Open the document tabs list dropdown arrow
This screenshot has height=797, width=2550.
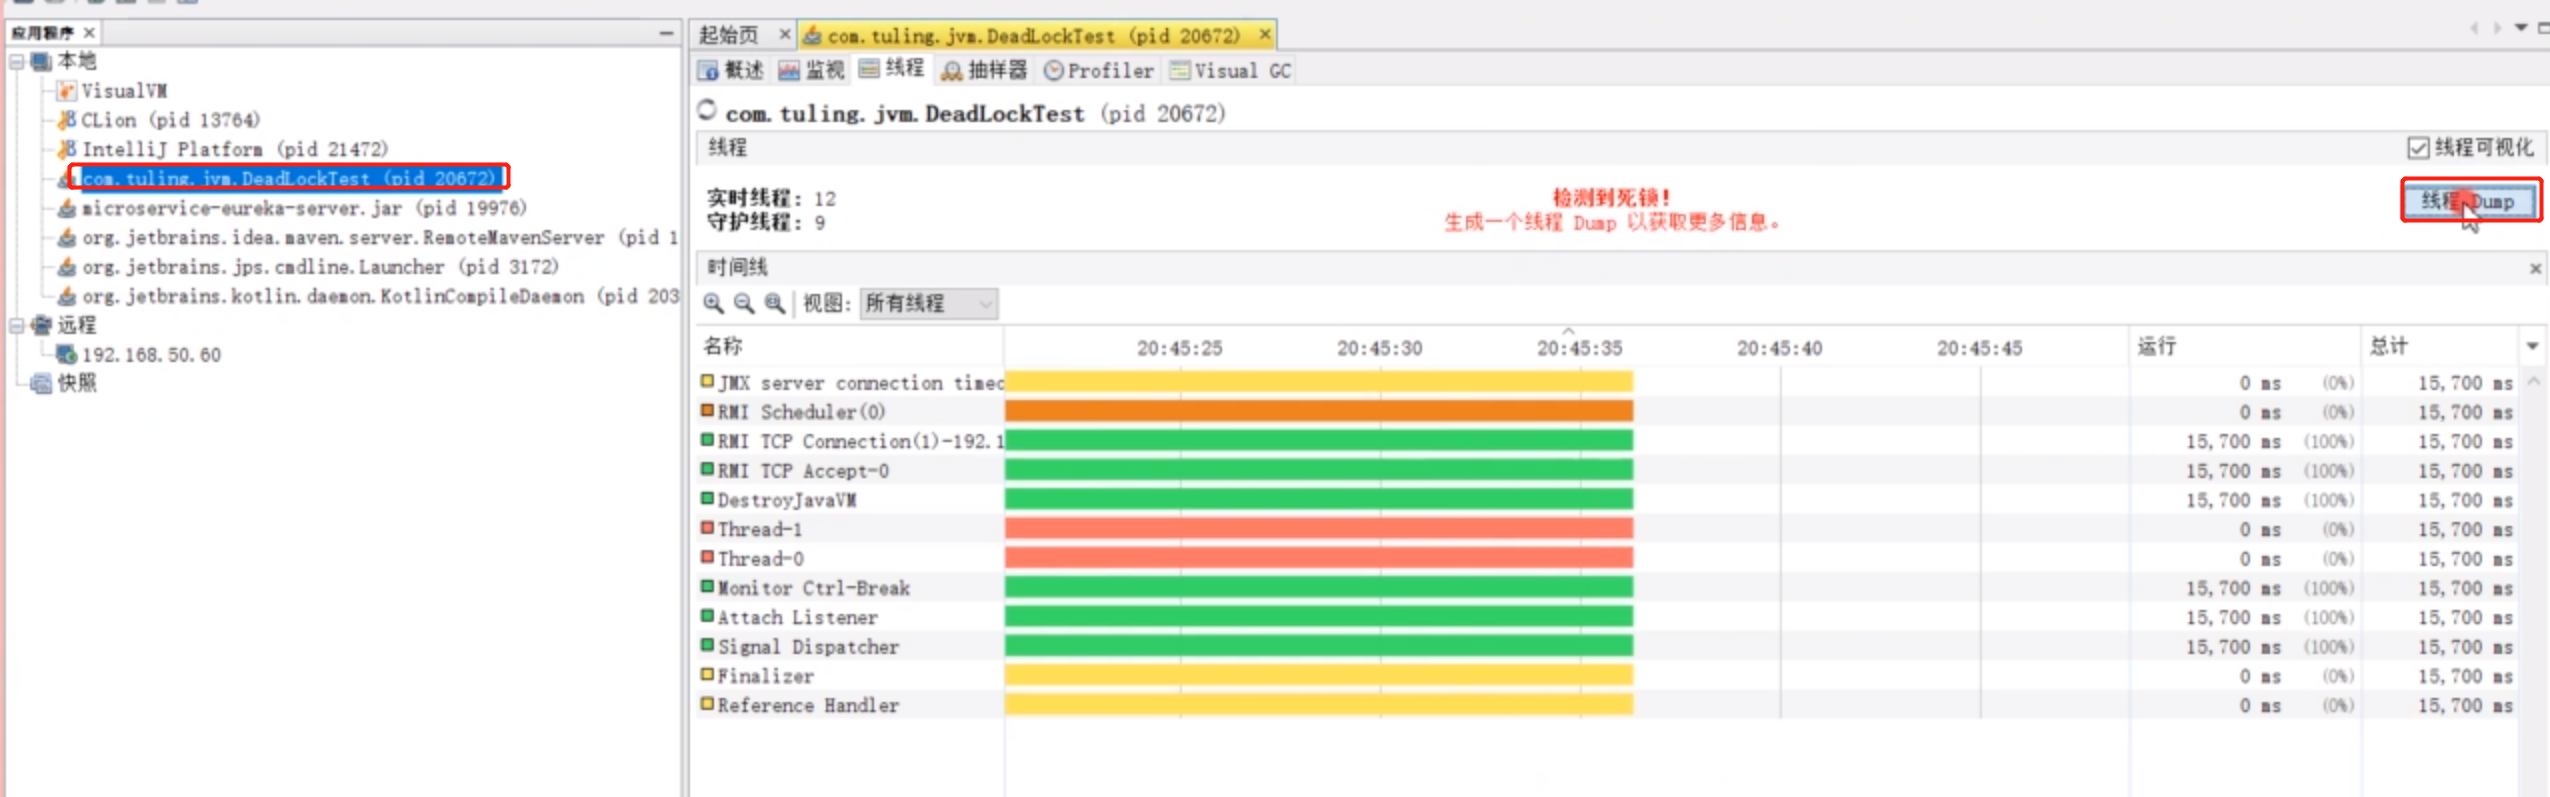tap(2521, 28)
